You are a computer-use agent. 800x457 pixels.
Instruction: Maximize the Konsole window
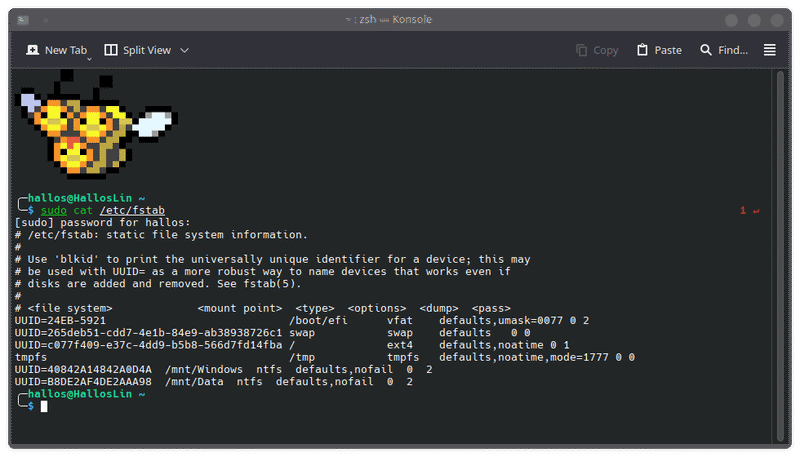click(754, 19)
